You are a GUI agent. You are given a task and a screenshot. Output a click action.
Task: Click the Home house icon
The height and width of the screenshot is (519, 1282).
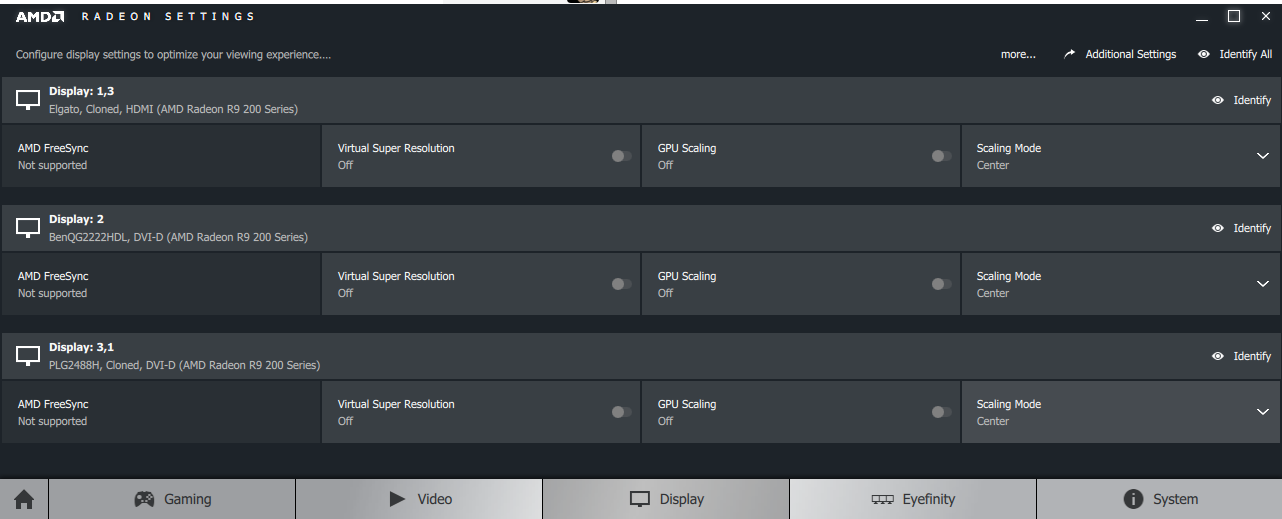pyautogui.click(x=24, y=499)
